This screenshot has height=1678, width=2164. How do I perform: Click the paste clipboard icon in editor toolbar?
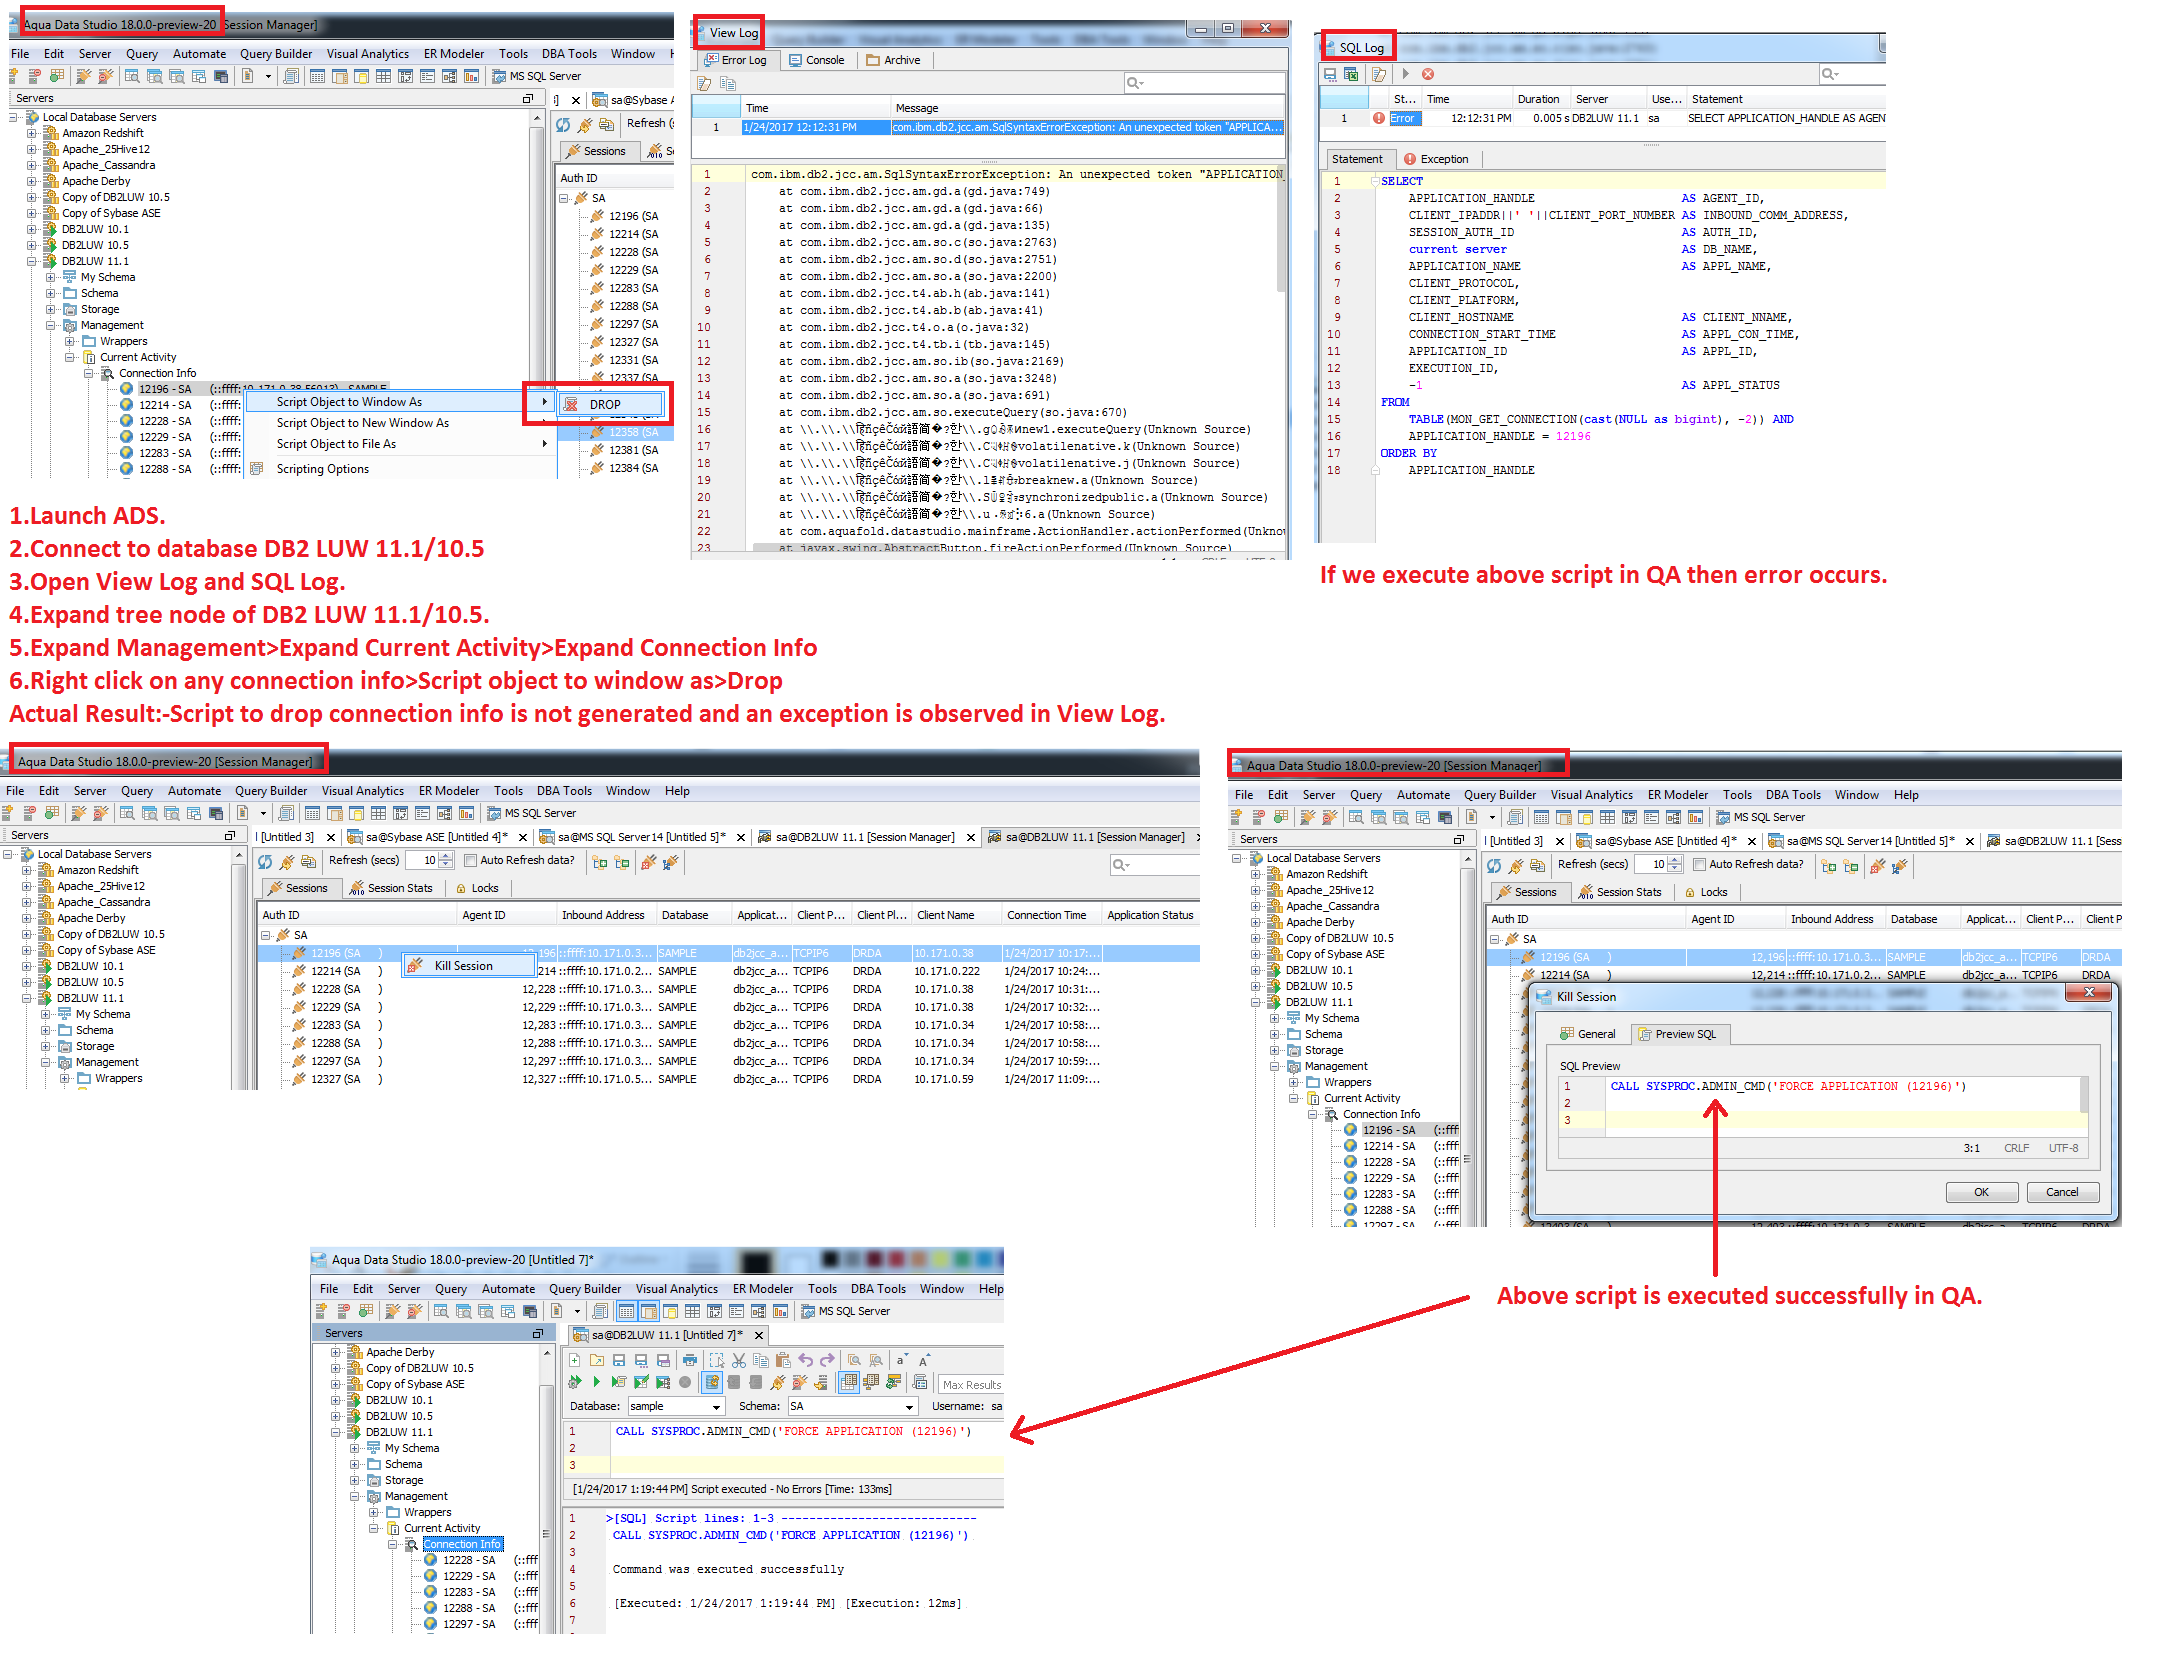point(783,1360)
